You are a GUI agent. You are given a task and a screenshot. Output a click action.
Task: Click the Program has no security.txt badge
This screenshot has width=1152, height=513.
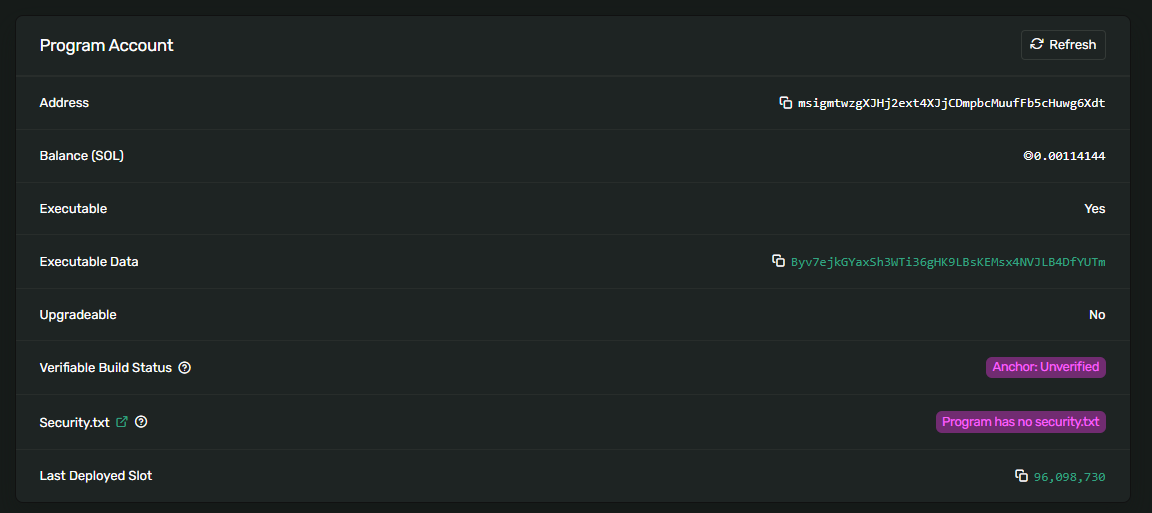point(1020,422)
